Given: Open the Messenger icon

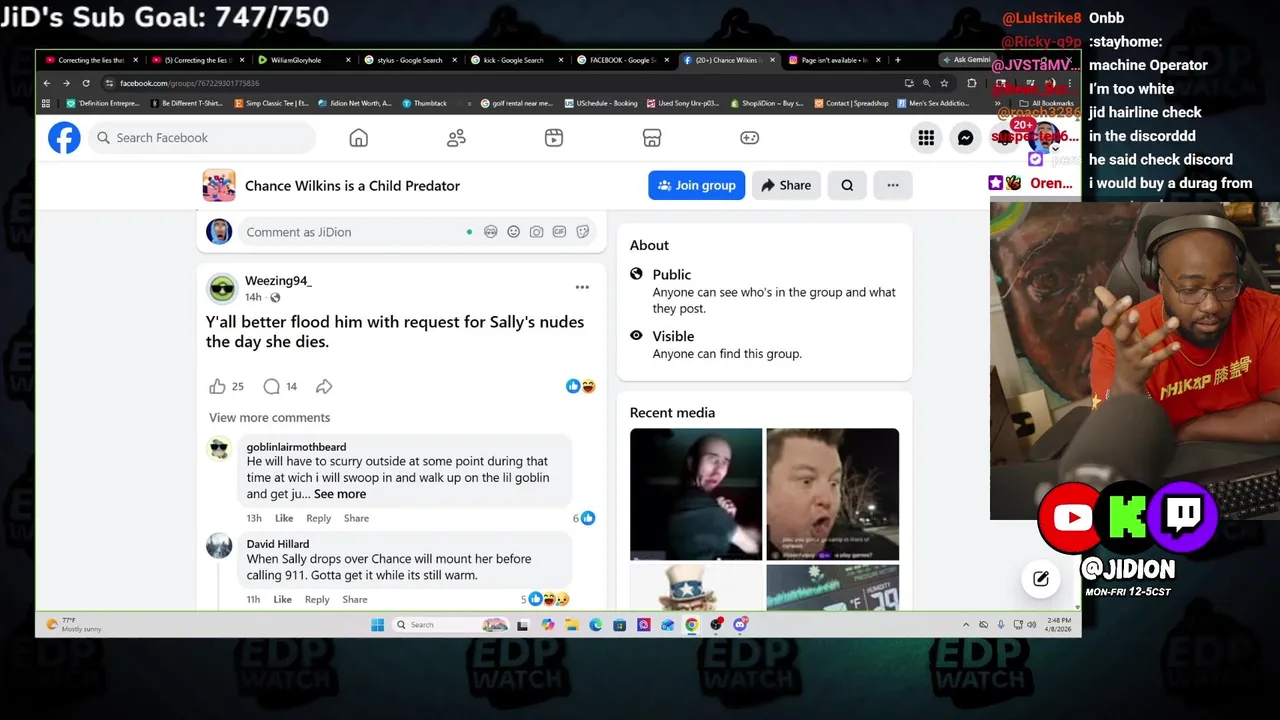Looking at the screenshot, I should pos(965,138).
